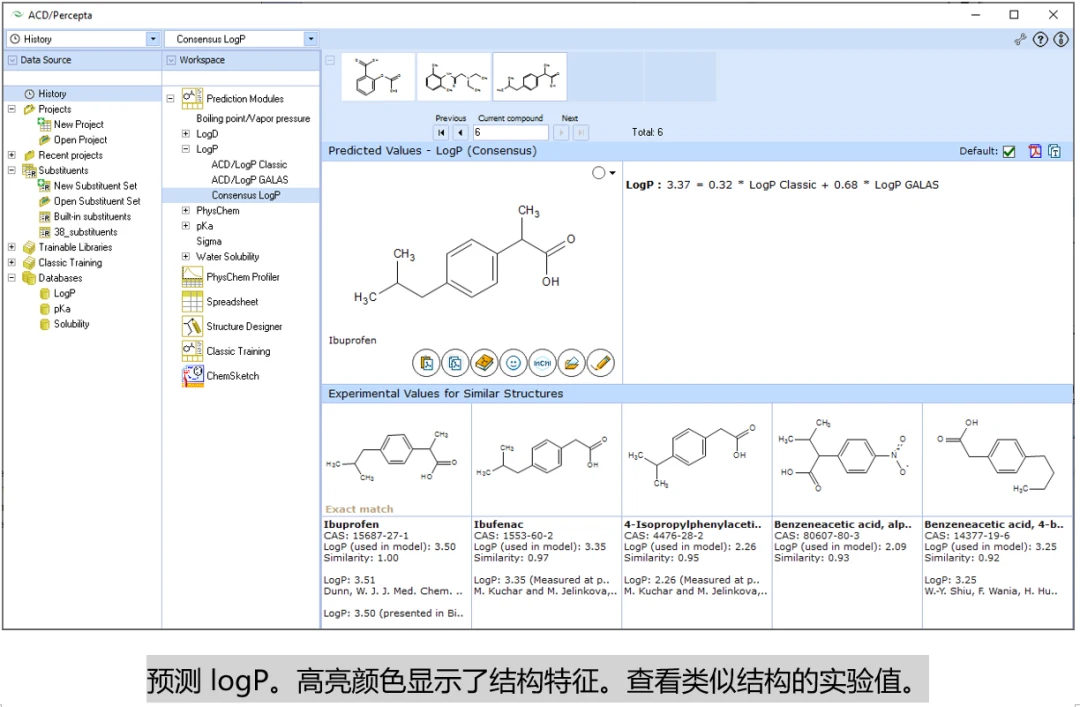1080x707 pixels.
Task: Copy results as text icon next to PDF
Action: tap(1055, 151)
